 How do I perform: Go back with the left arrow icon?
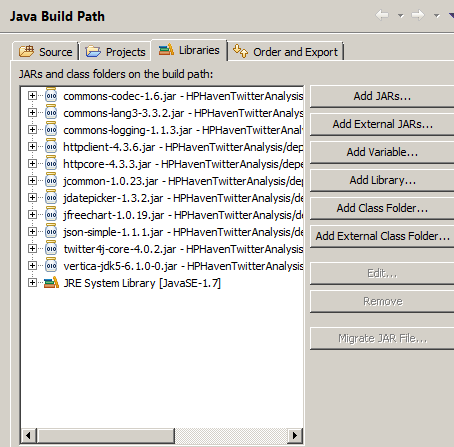[x=382, y=15]
